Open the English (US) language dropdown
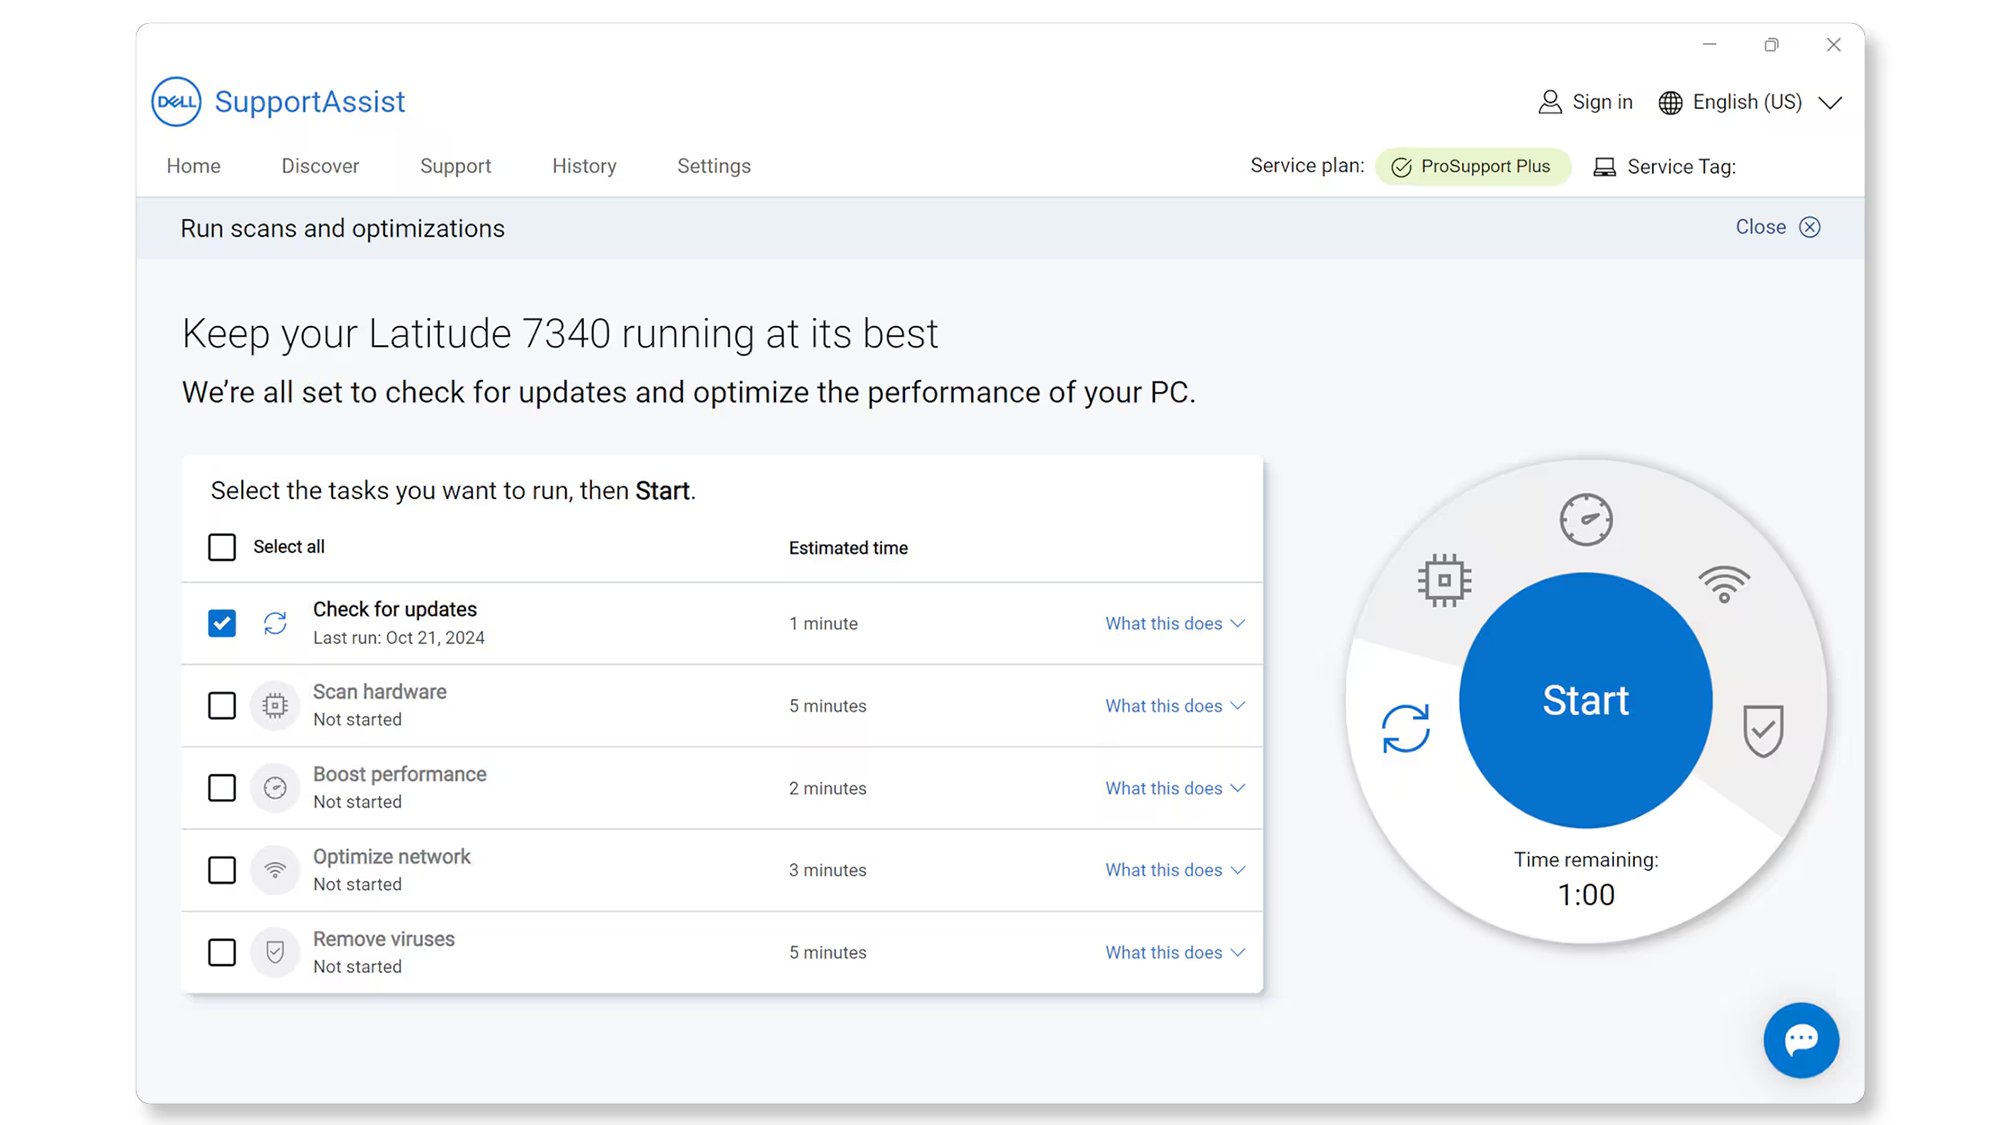 [x=1750, y=102]
